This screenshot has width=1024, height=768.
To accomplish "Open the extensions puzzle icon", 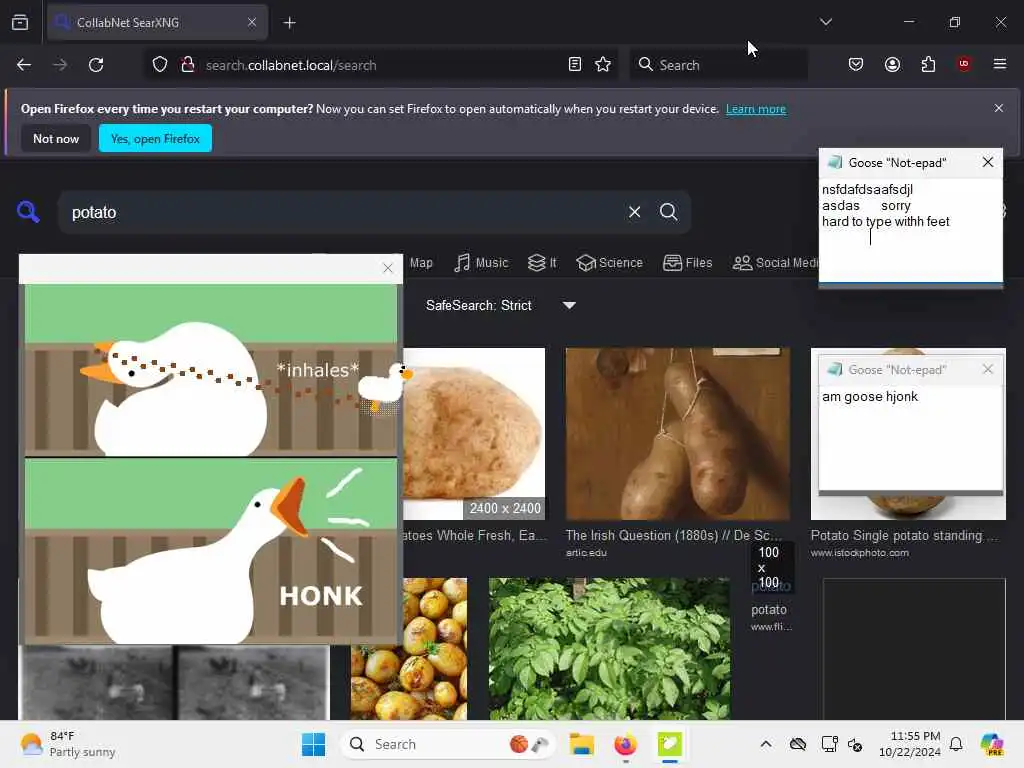I will point(928,64).
